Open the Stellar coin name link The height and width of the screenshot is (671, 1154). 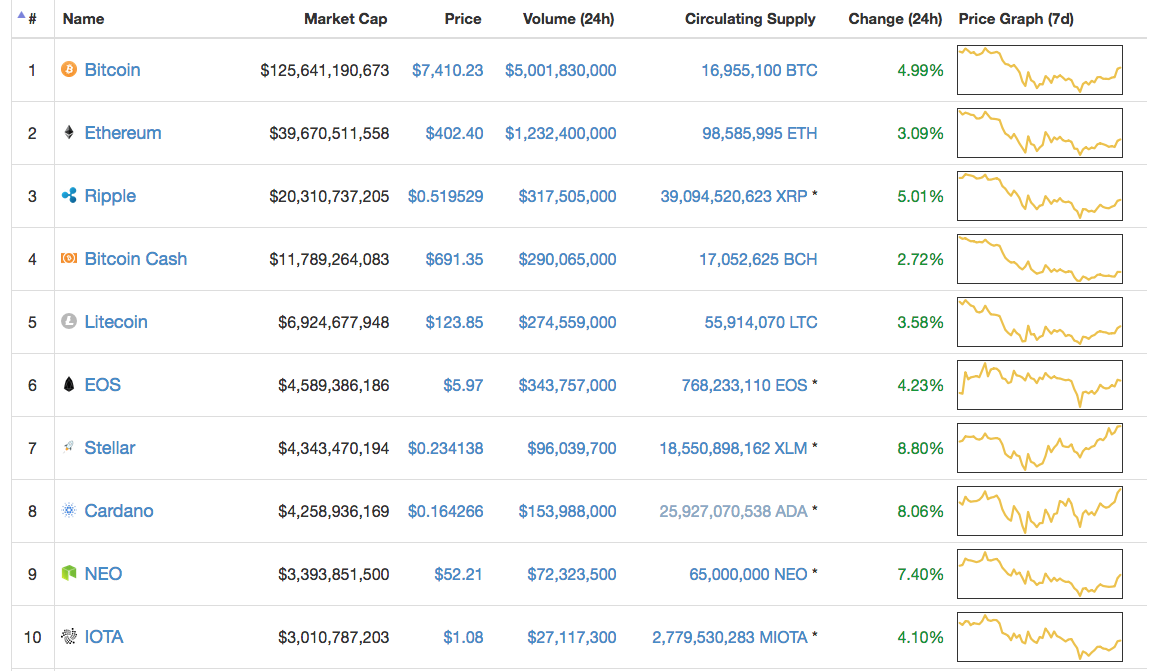pos(110,448)
